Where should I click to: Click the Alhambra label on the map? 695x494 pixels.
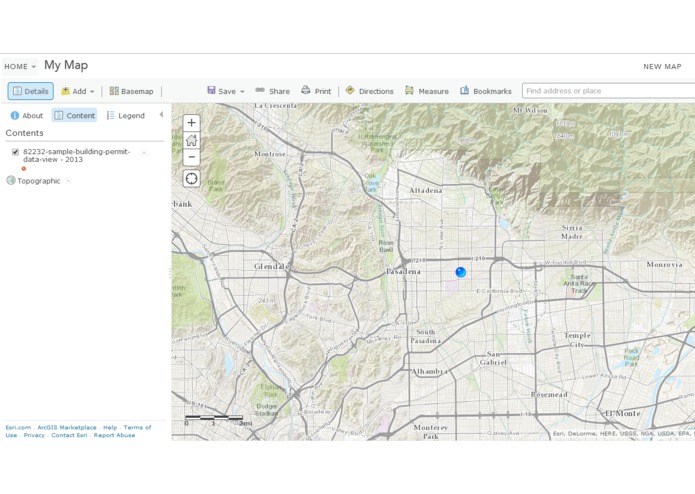click(x=429, y=371)
